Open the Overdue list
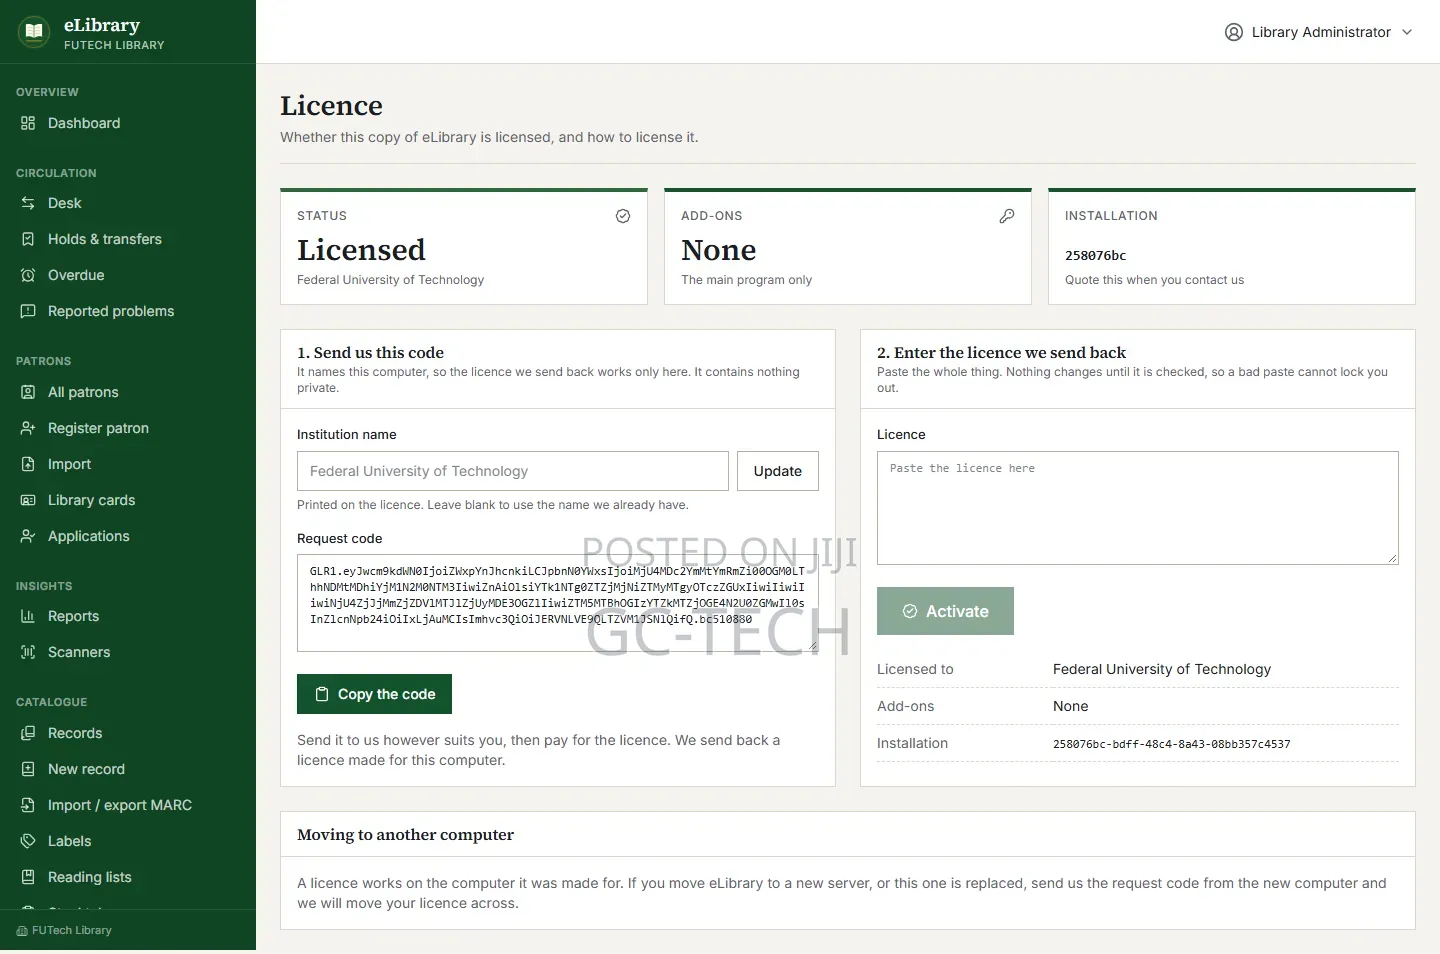Image resolution: width=1440 pixels, height=954 pixels. [x=128, y=275]
